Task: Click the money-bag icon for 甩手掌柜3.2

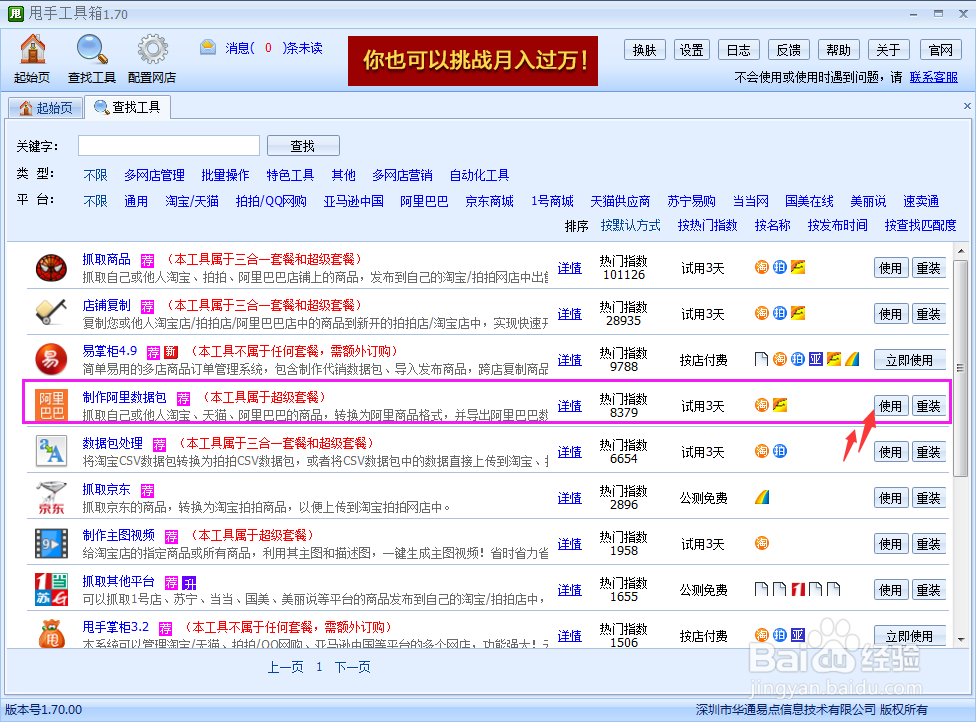Action: click(x=51, y=635)
